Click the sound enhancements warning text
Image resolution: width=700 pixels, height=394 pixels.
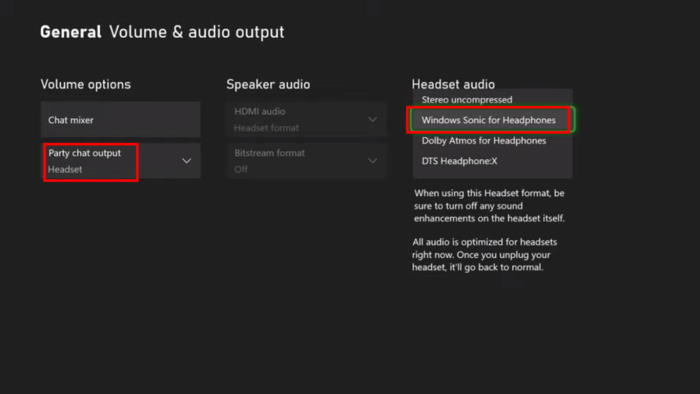coord(489,206)
